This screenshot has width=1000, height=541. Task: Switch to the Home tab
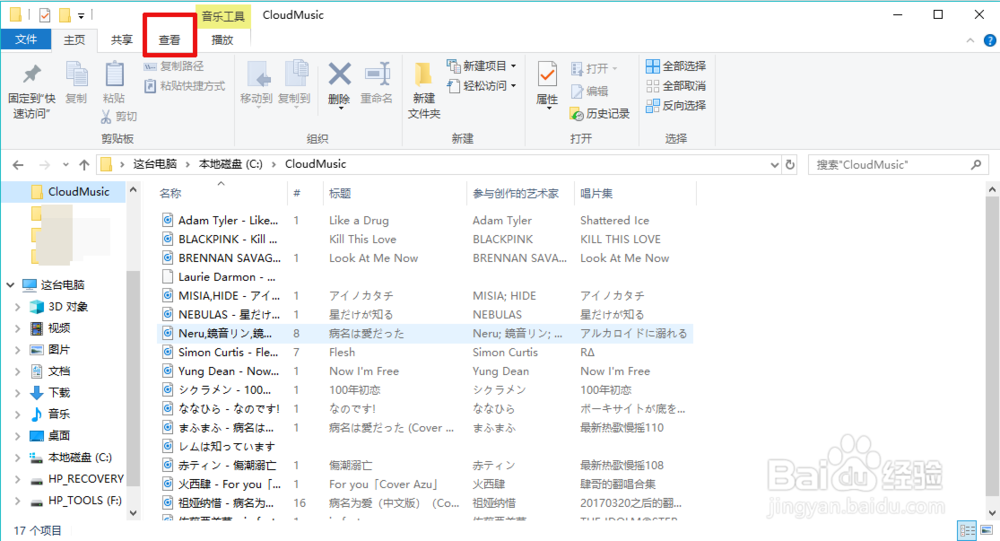coord(74,40)
